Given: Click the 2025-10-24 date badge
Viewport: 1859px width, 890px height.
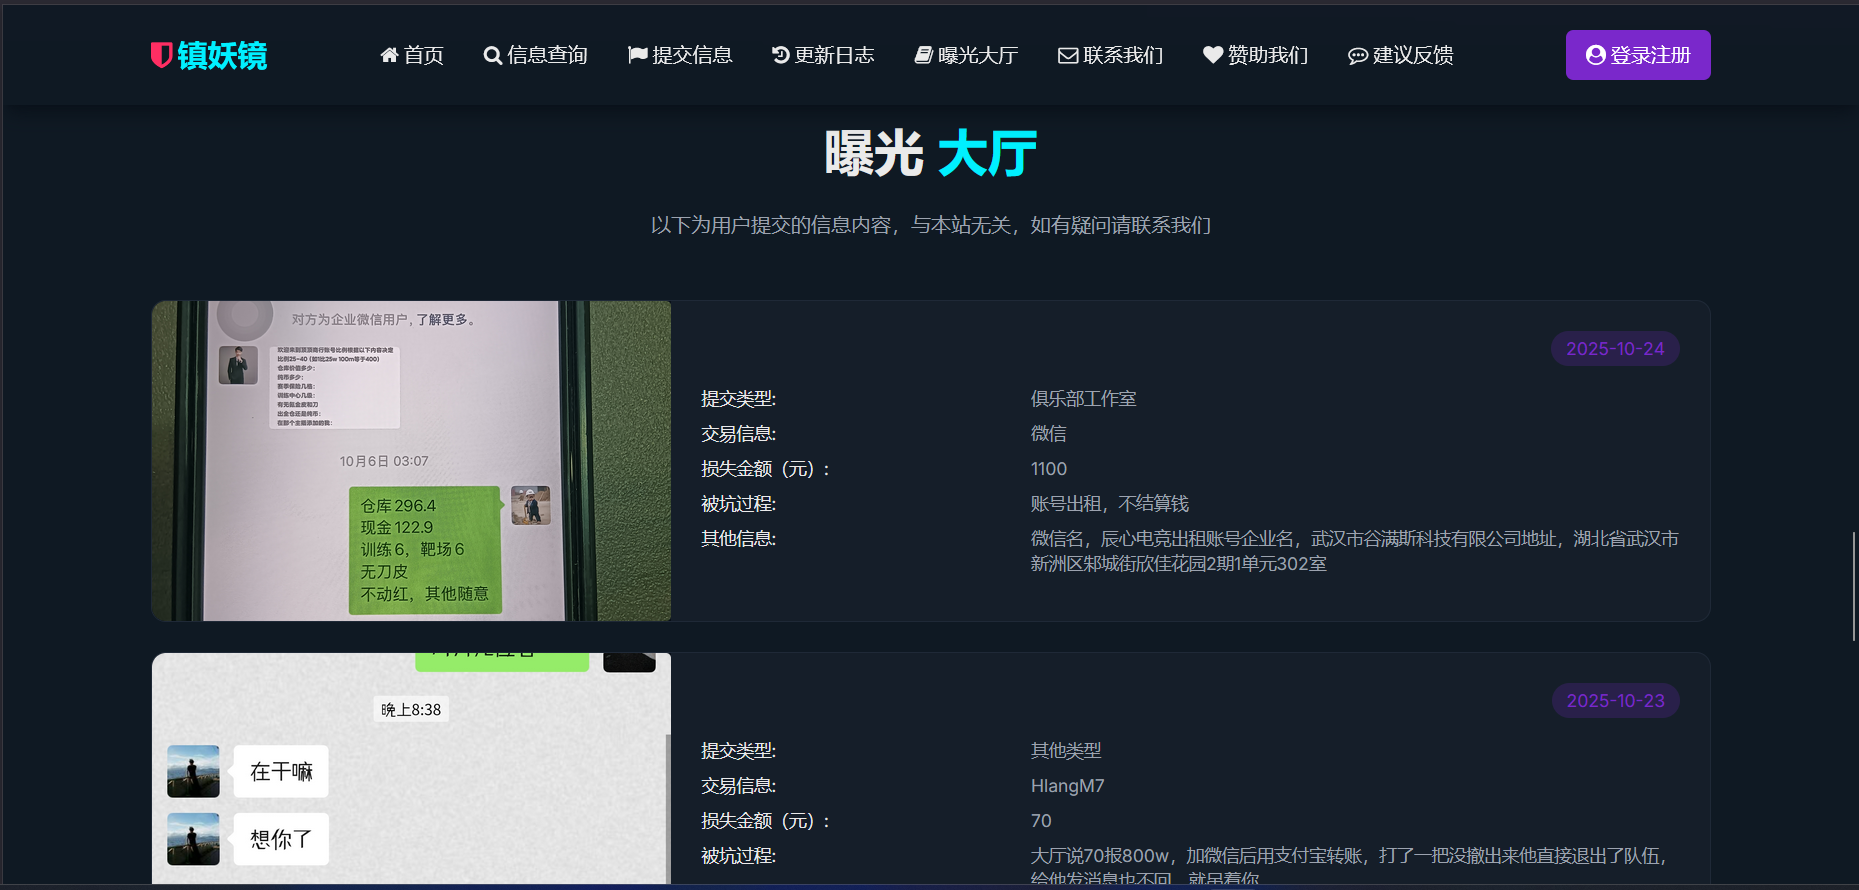Looking at the screenshot, I should pyautogui.click(x=1615, y=349).
